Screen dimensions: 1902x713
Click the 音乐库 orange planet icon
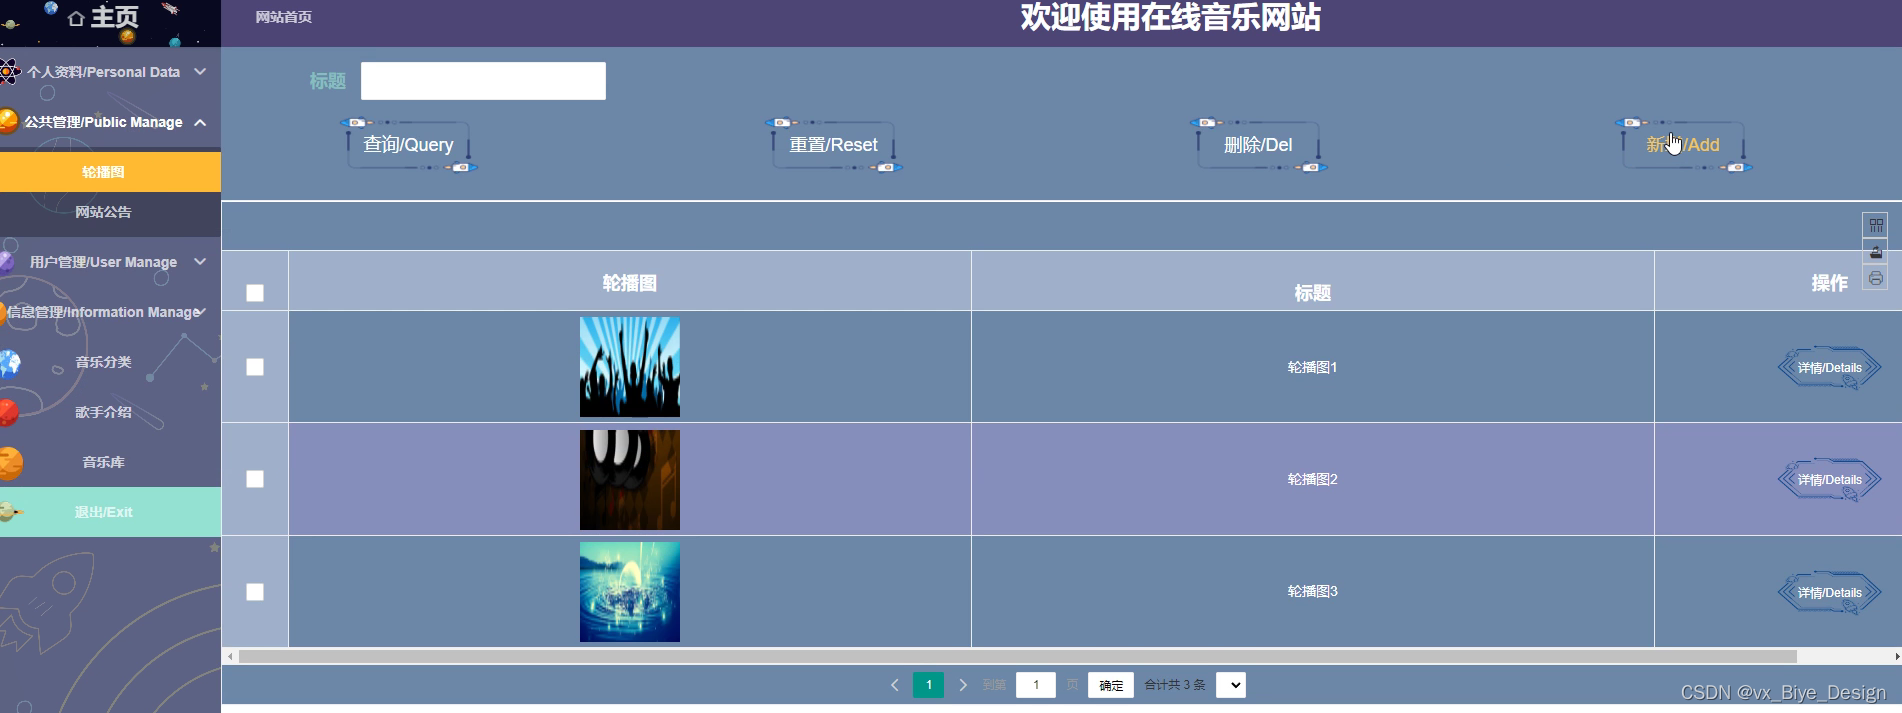(10, 463)
